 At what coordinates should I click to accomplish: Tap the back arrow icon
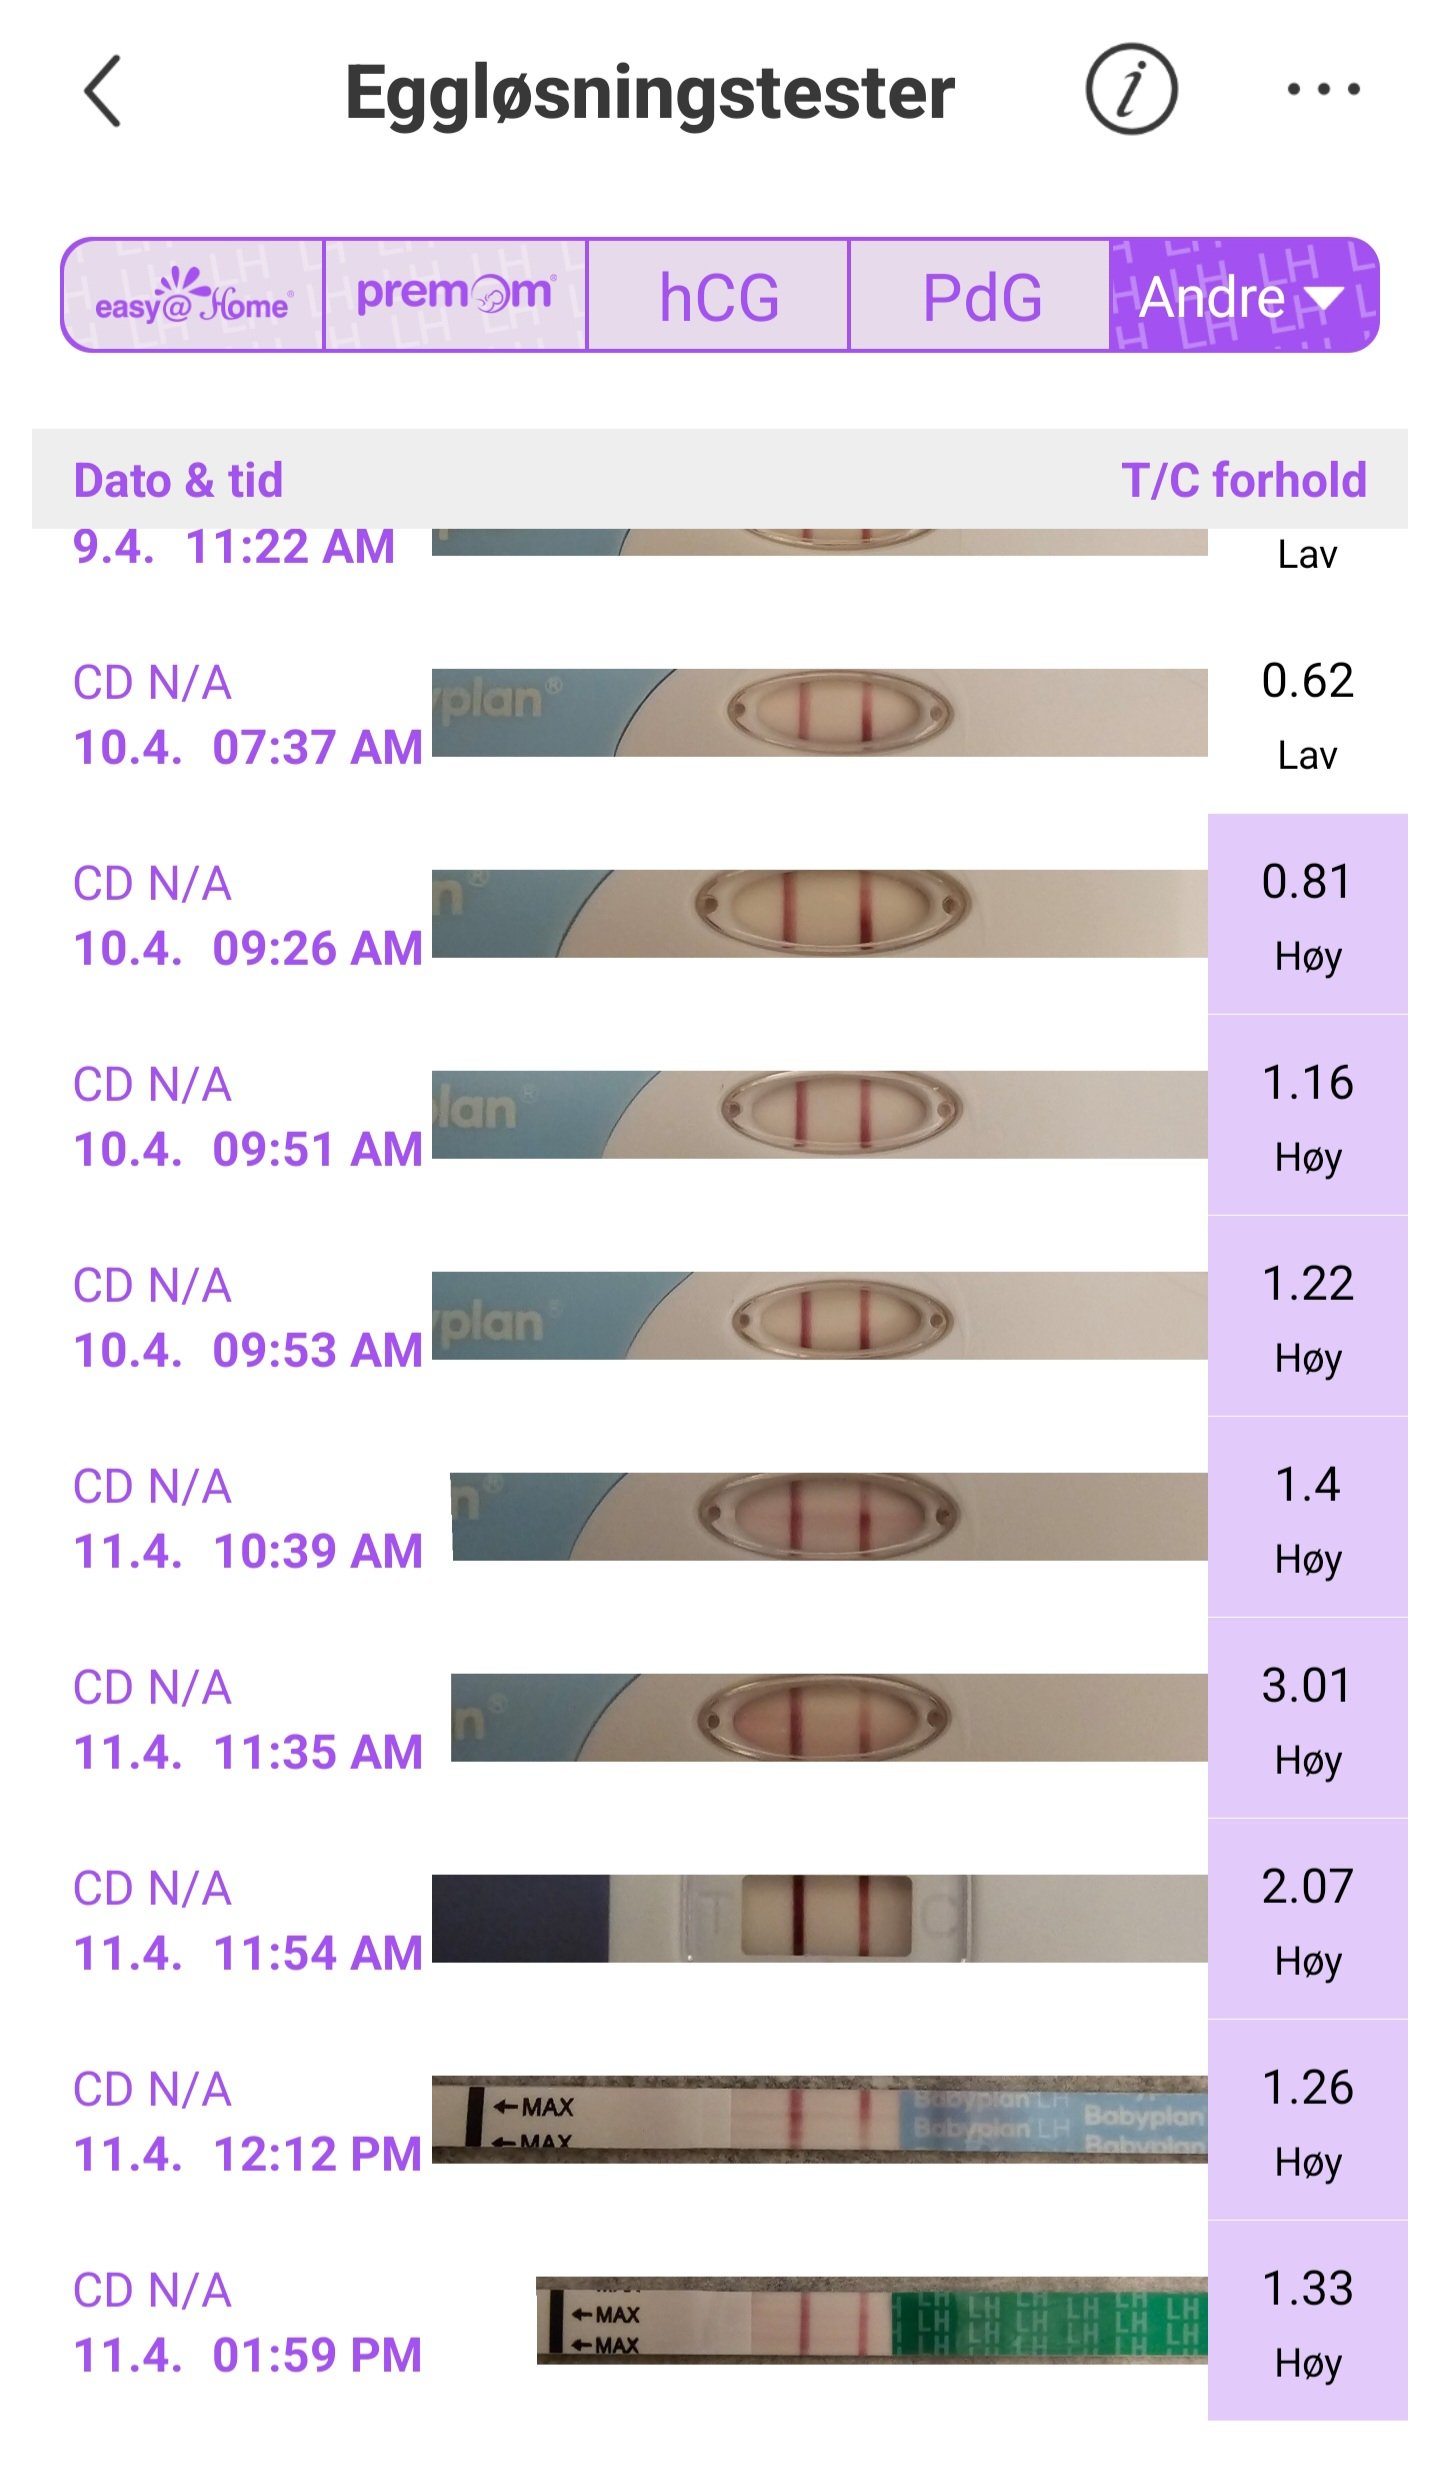(x=103, y=91)
